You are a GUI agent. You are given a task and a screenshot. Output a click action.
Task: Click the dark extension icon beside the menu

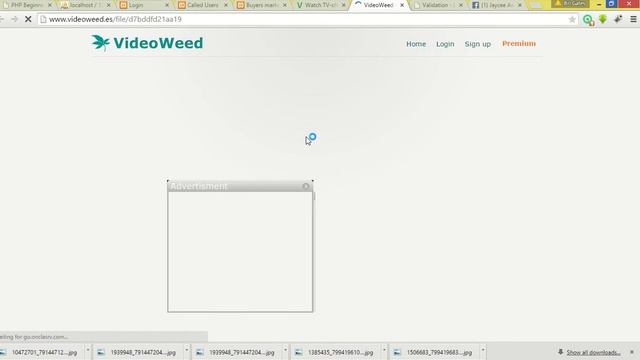pyautogui.click(x=618, y=19)
